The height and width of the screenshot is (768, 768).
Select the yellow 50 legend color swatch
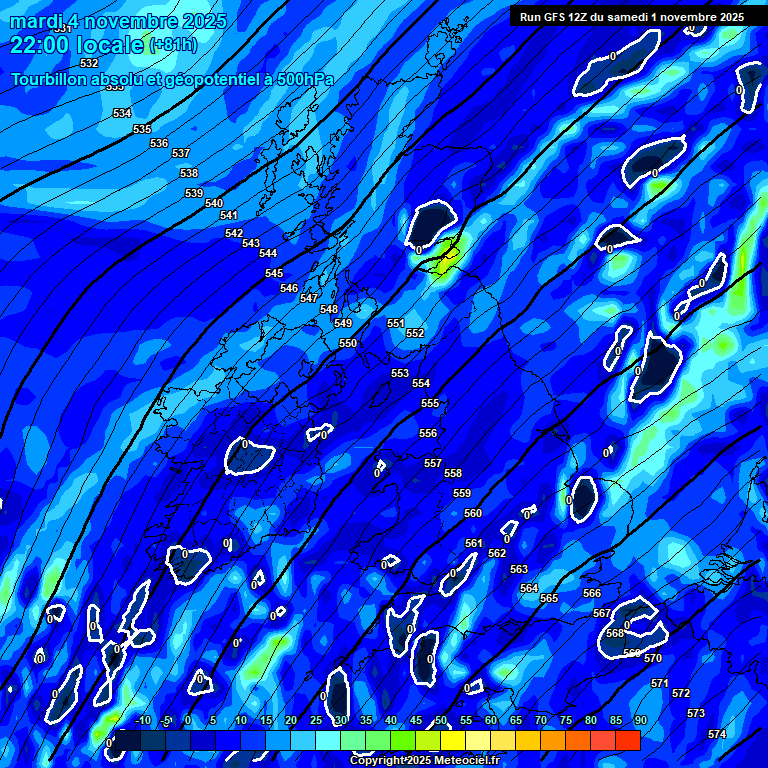coord(428,741)
